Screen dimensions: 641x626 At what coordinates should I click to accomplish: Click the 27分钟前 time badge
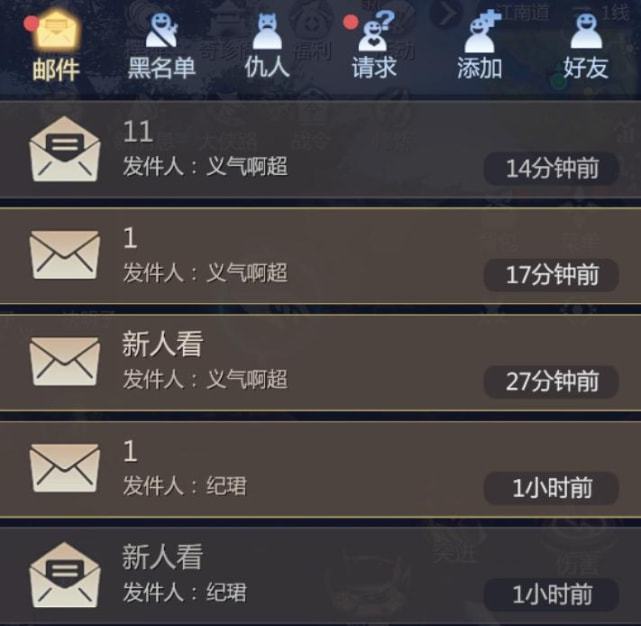[551, 381]
